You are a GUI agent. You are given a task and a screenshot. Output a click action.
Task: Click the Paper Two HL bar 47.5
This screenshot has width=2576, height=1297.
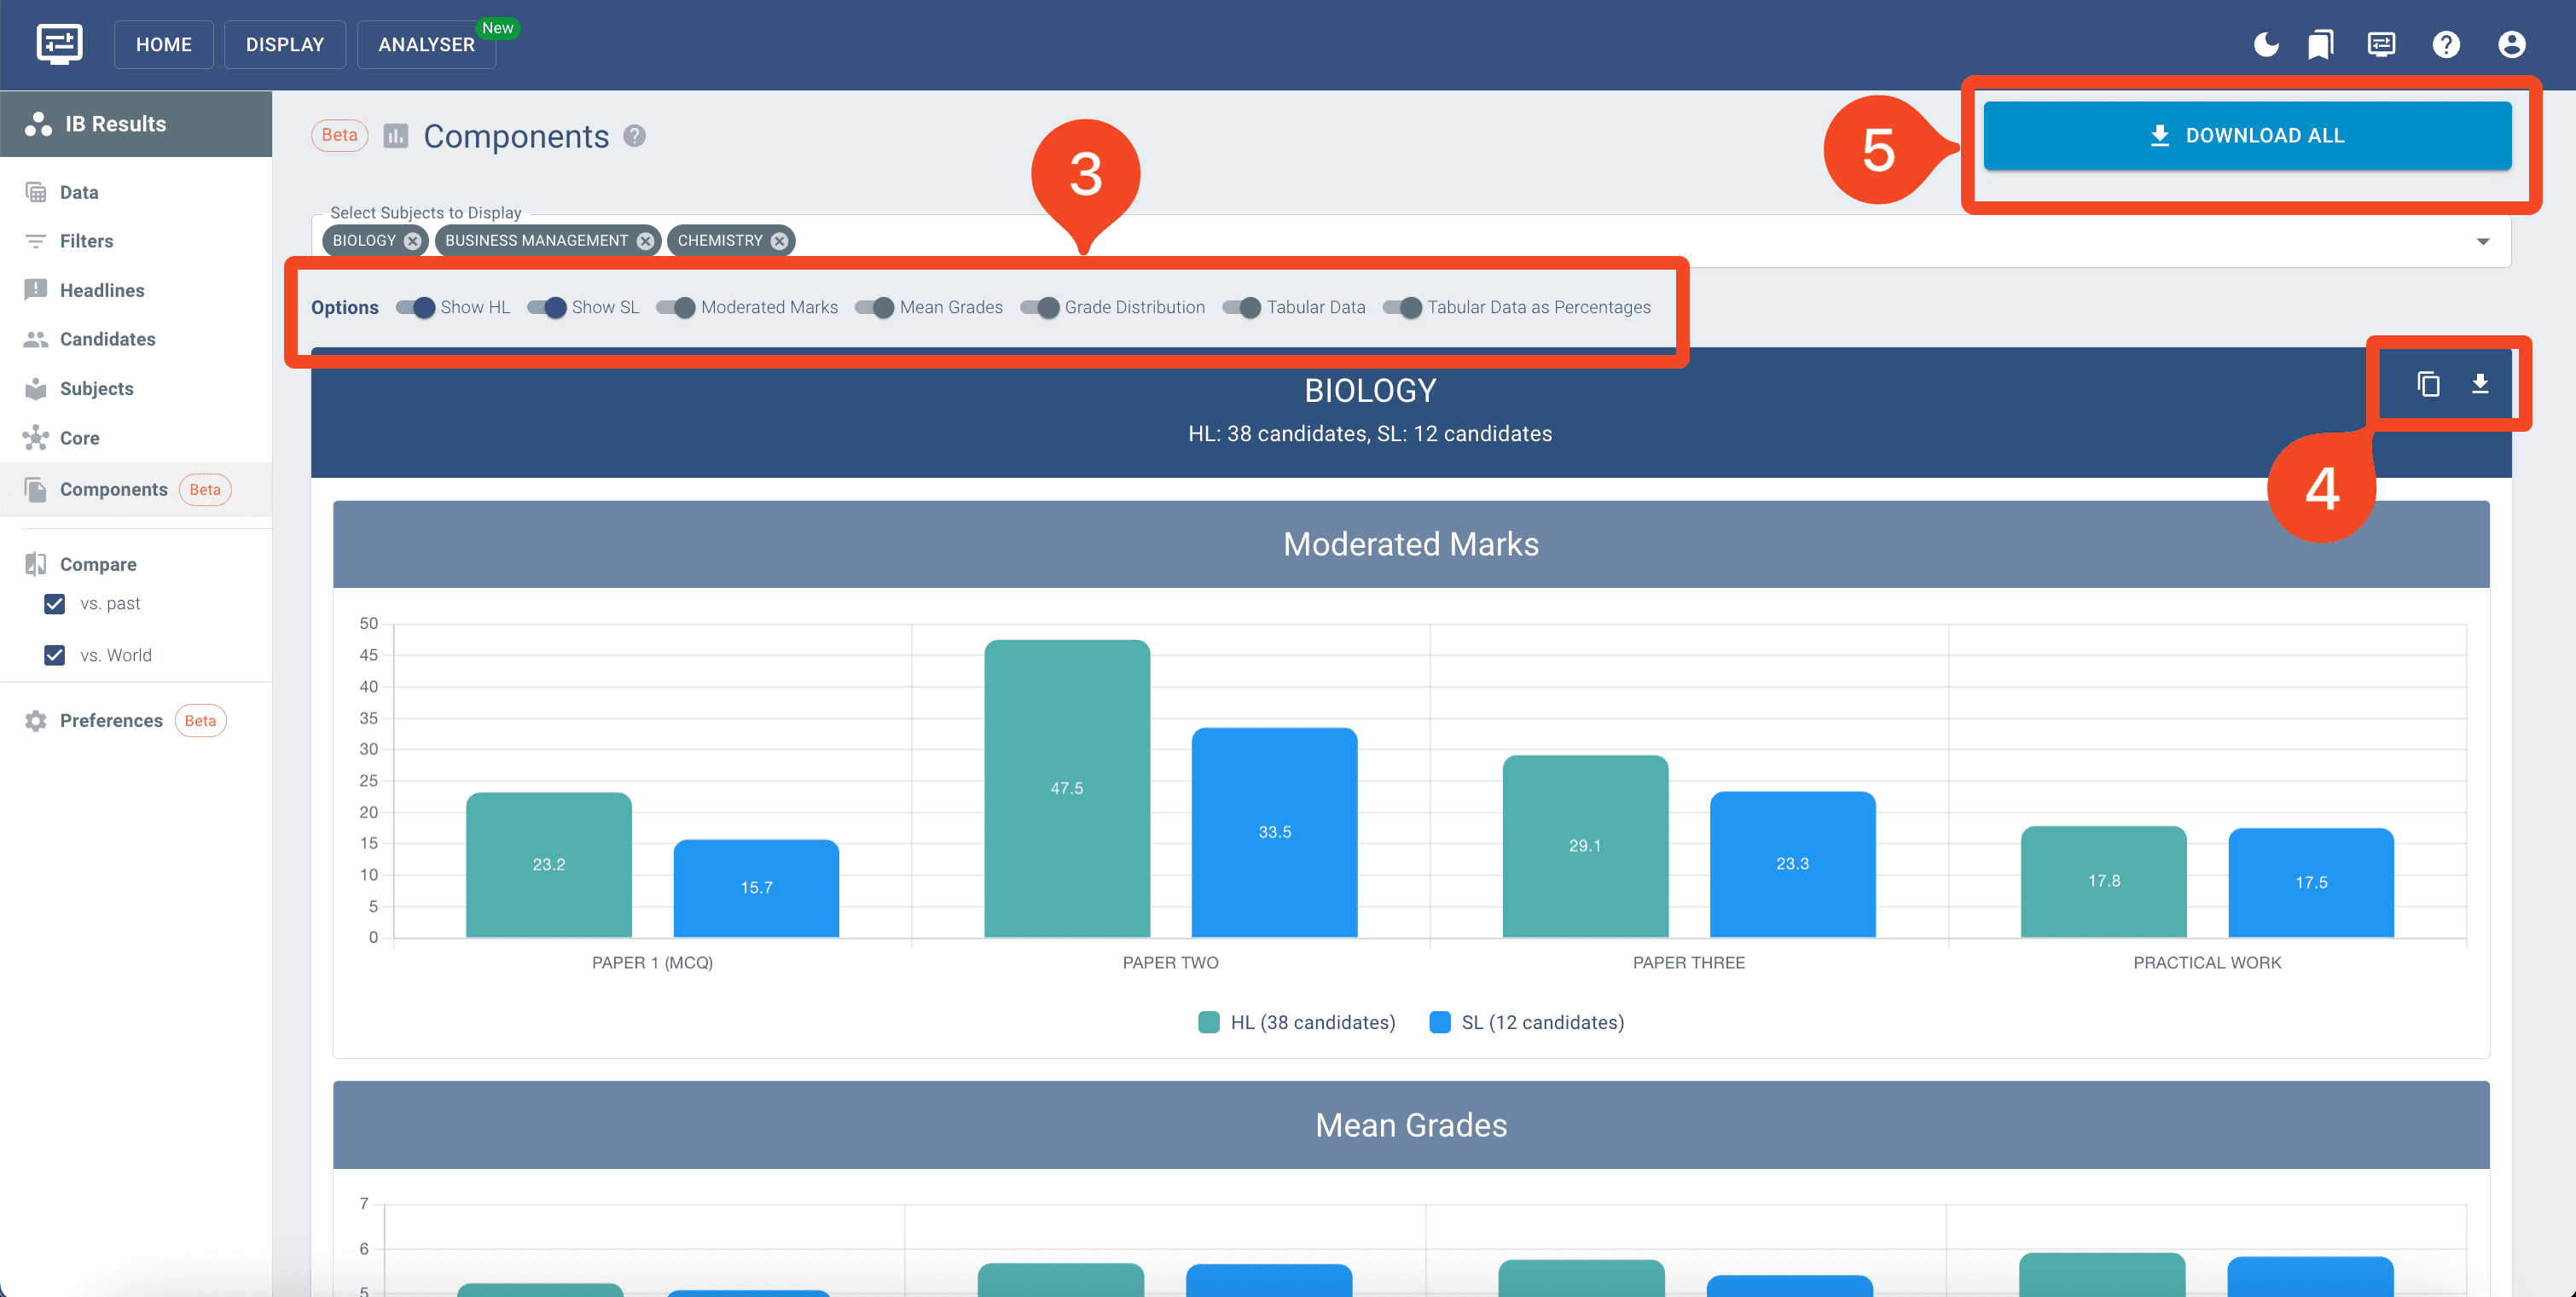[1067, 788]
